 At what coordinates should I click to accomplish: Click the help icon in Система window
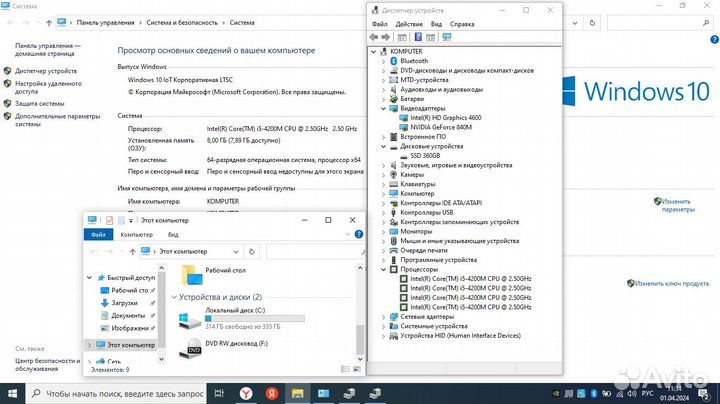pyautogui.click(x=714, y=40)
